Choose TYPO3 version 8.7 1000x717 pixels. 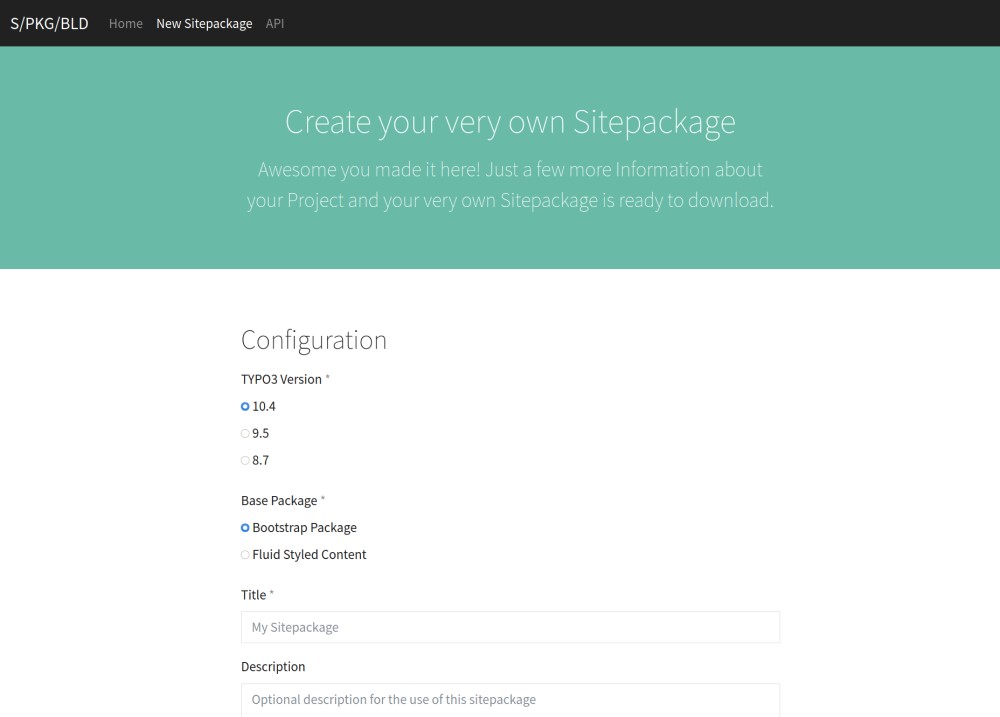tap(245, 460)
